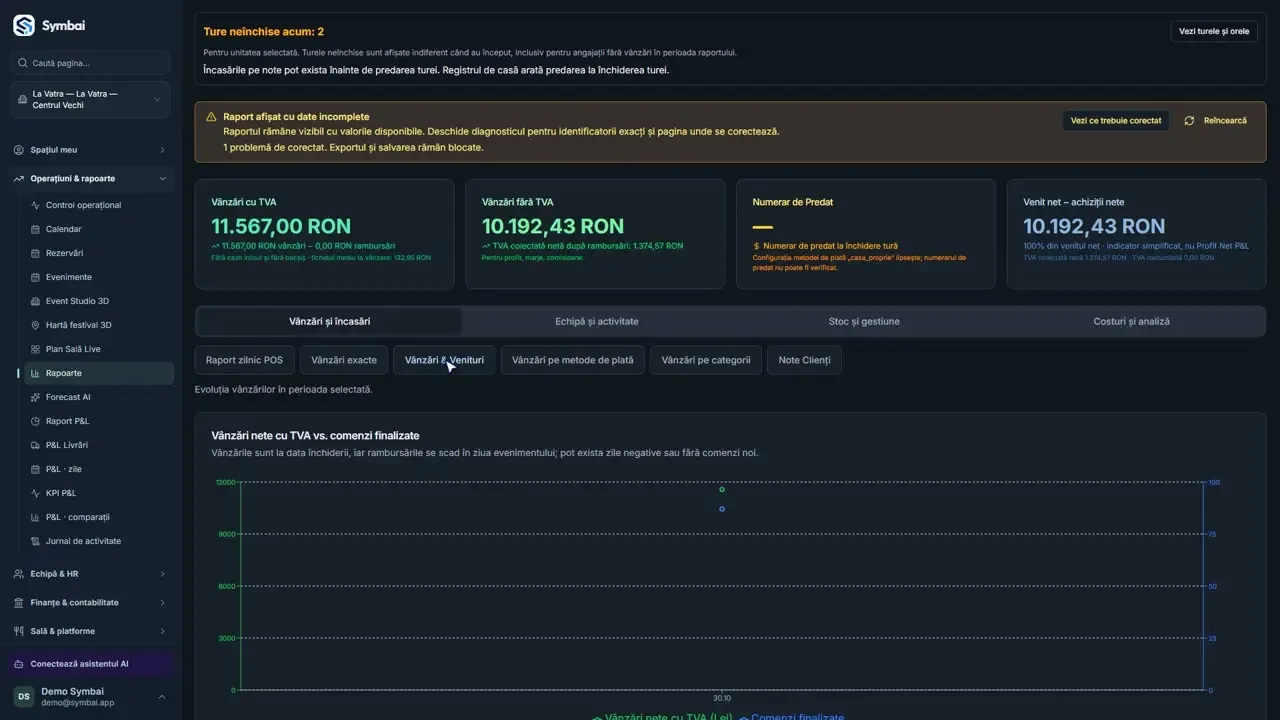
Task: Click Conectează asistentul AI button
Action: (x=90, y=664)
